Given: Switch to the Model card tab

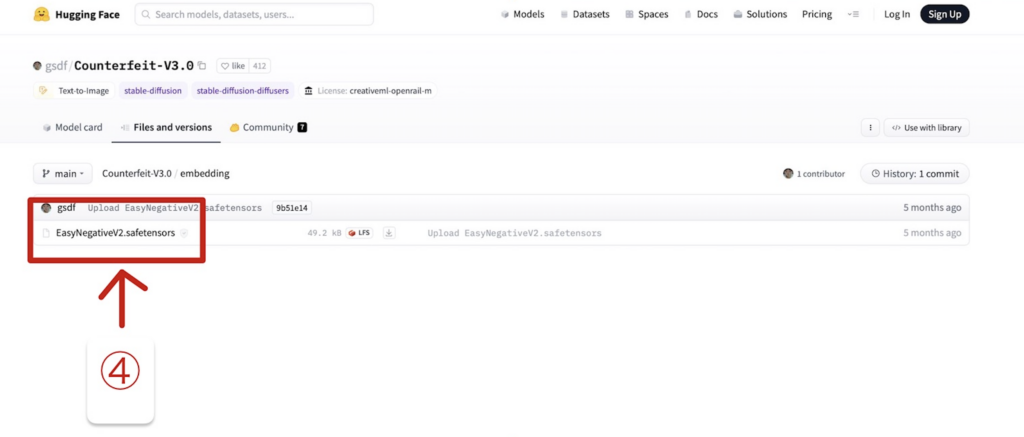Looking at the screenshot, I should [x=72, y=127].
